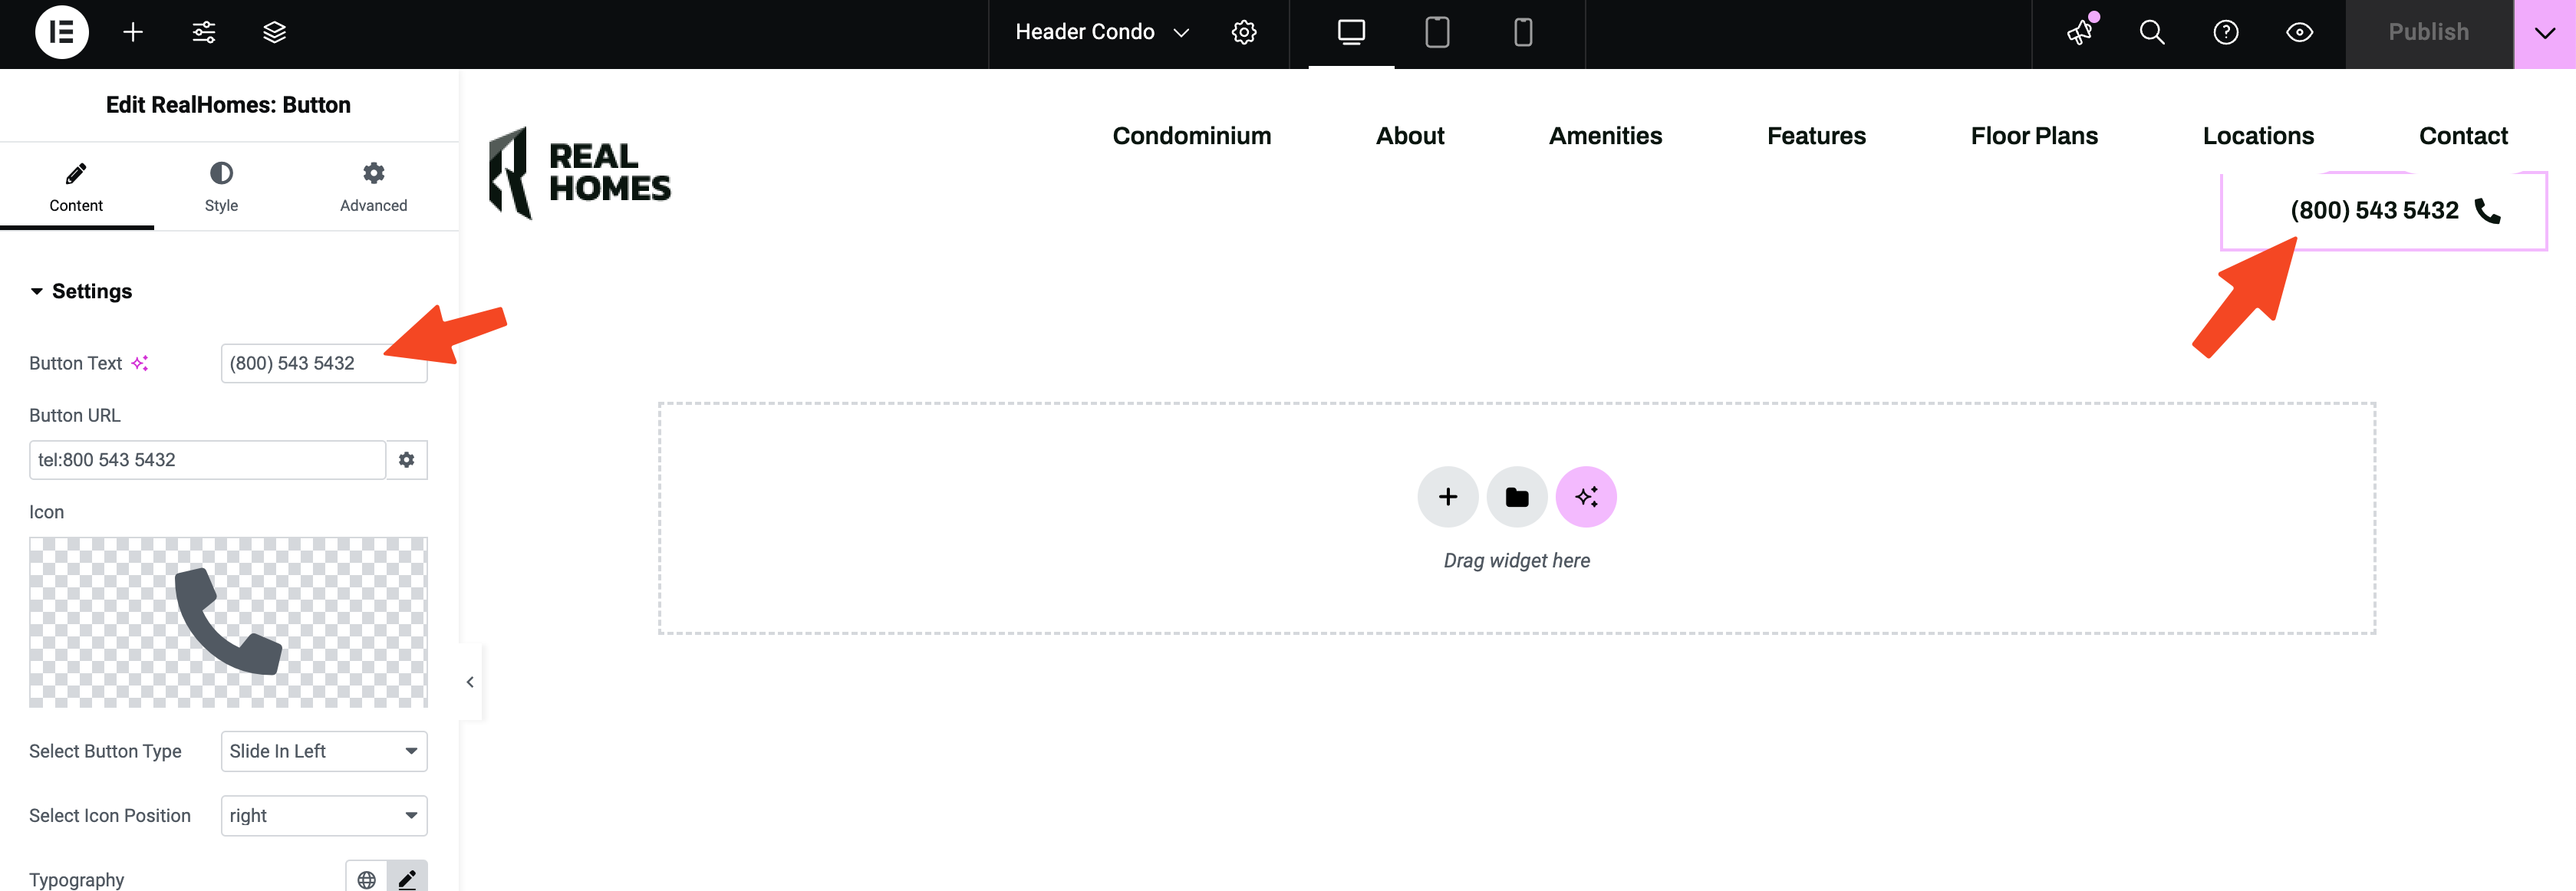Open the Locations menu item

[2258, 136]
